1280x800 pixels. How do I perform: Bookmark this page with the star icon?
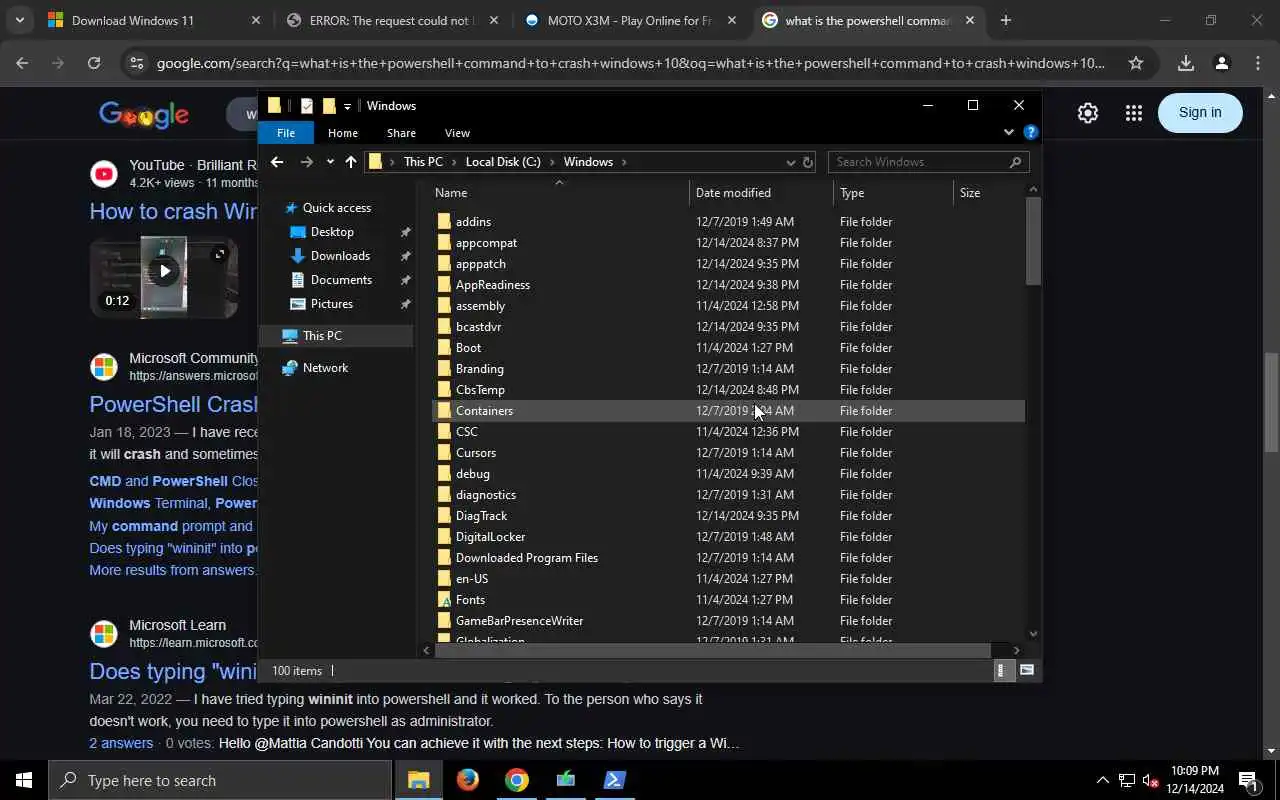pos(1136,63)
